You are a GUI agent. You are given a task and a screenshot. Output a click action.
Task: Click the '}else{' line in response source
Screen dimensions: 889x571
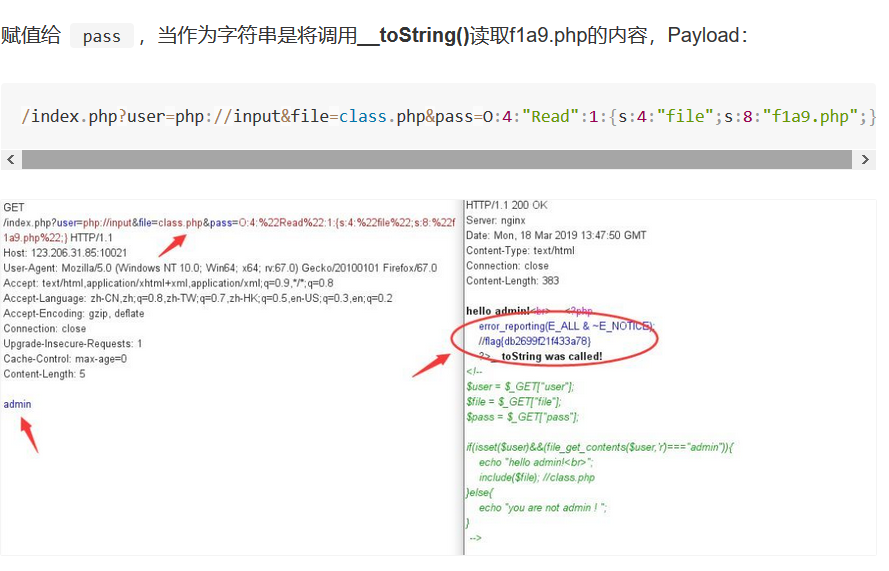480,493
